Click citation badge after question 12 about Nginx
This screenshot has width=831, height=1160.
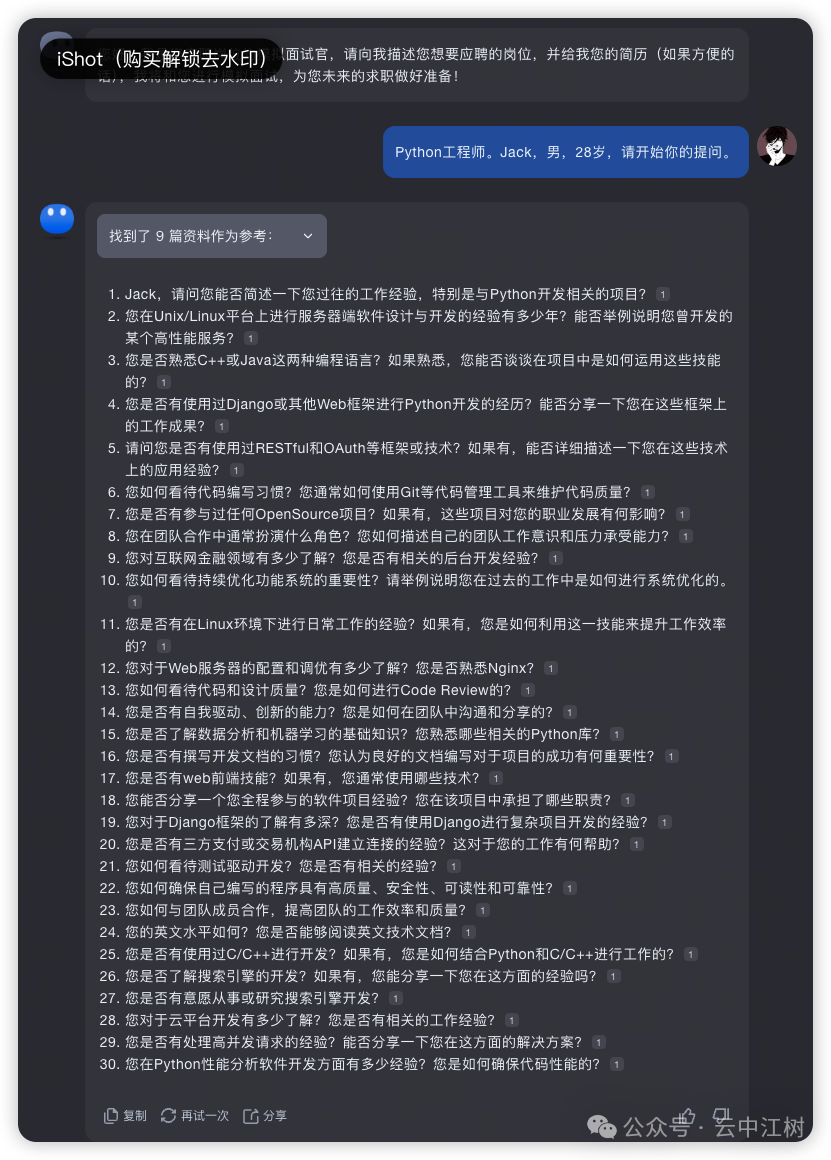551,669
